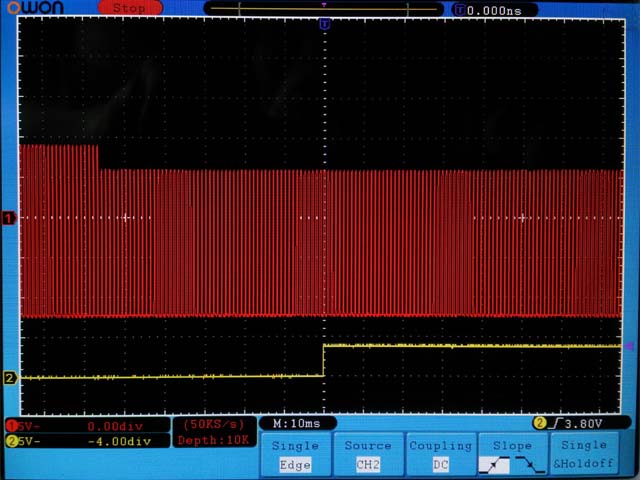This screenshot has width=640, height=480.
Task: Click the channel 1 ground marker
Action: click(x=9, y=218)
